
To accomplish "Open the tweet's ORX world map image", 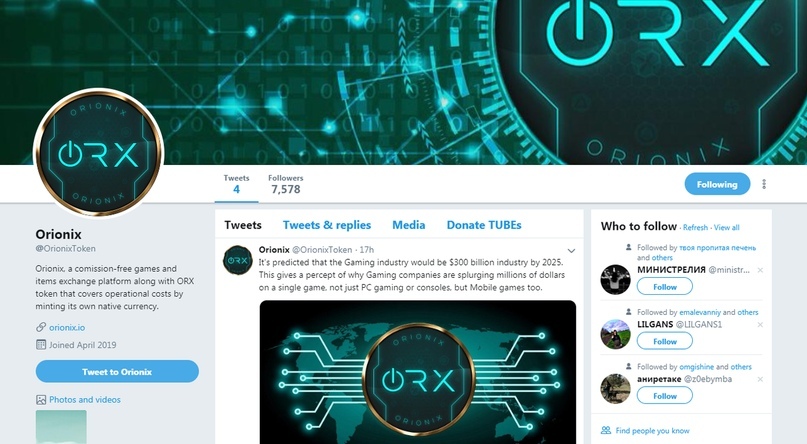I will pos(417,372).
